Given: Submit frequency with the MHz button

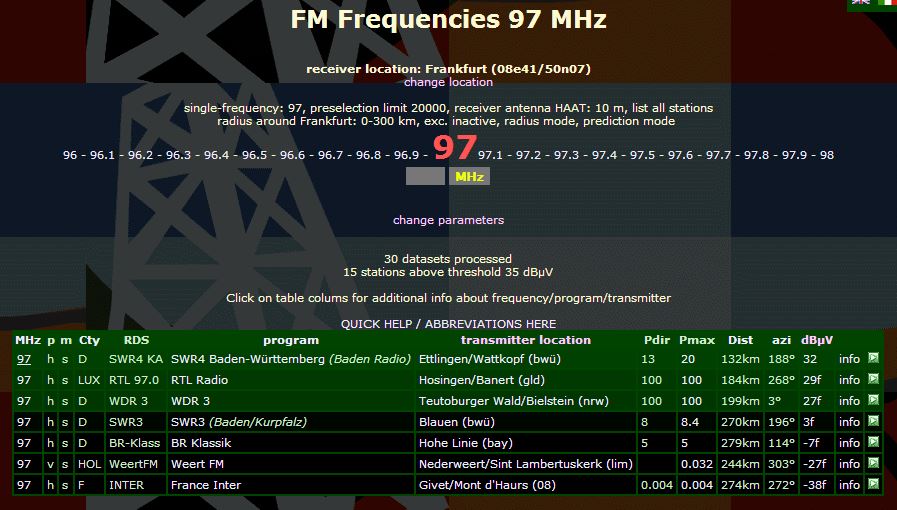Looking at the screenshot, I should point(469,176).
